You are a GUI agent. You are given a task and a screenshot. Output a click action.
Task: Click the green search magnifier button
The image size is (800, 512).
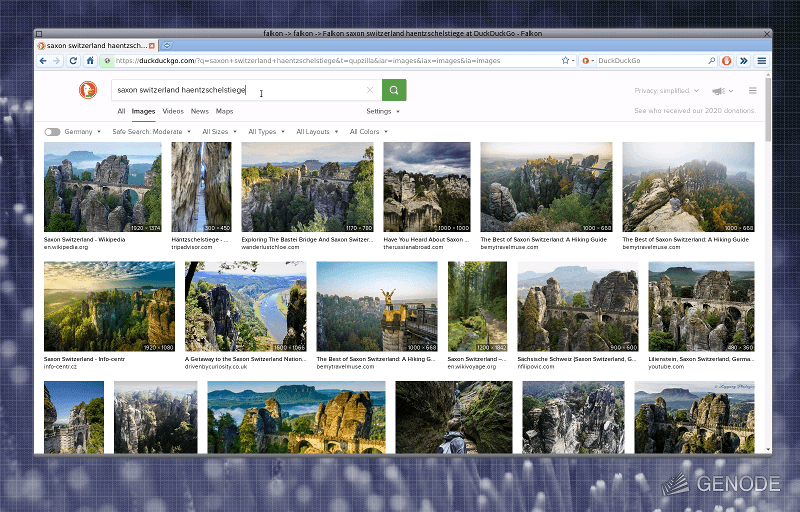point(394,90)
